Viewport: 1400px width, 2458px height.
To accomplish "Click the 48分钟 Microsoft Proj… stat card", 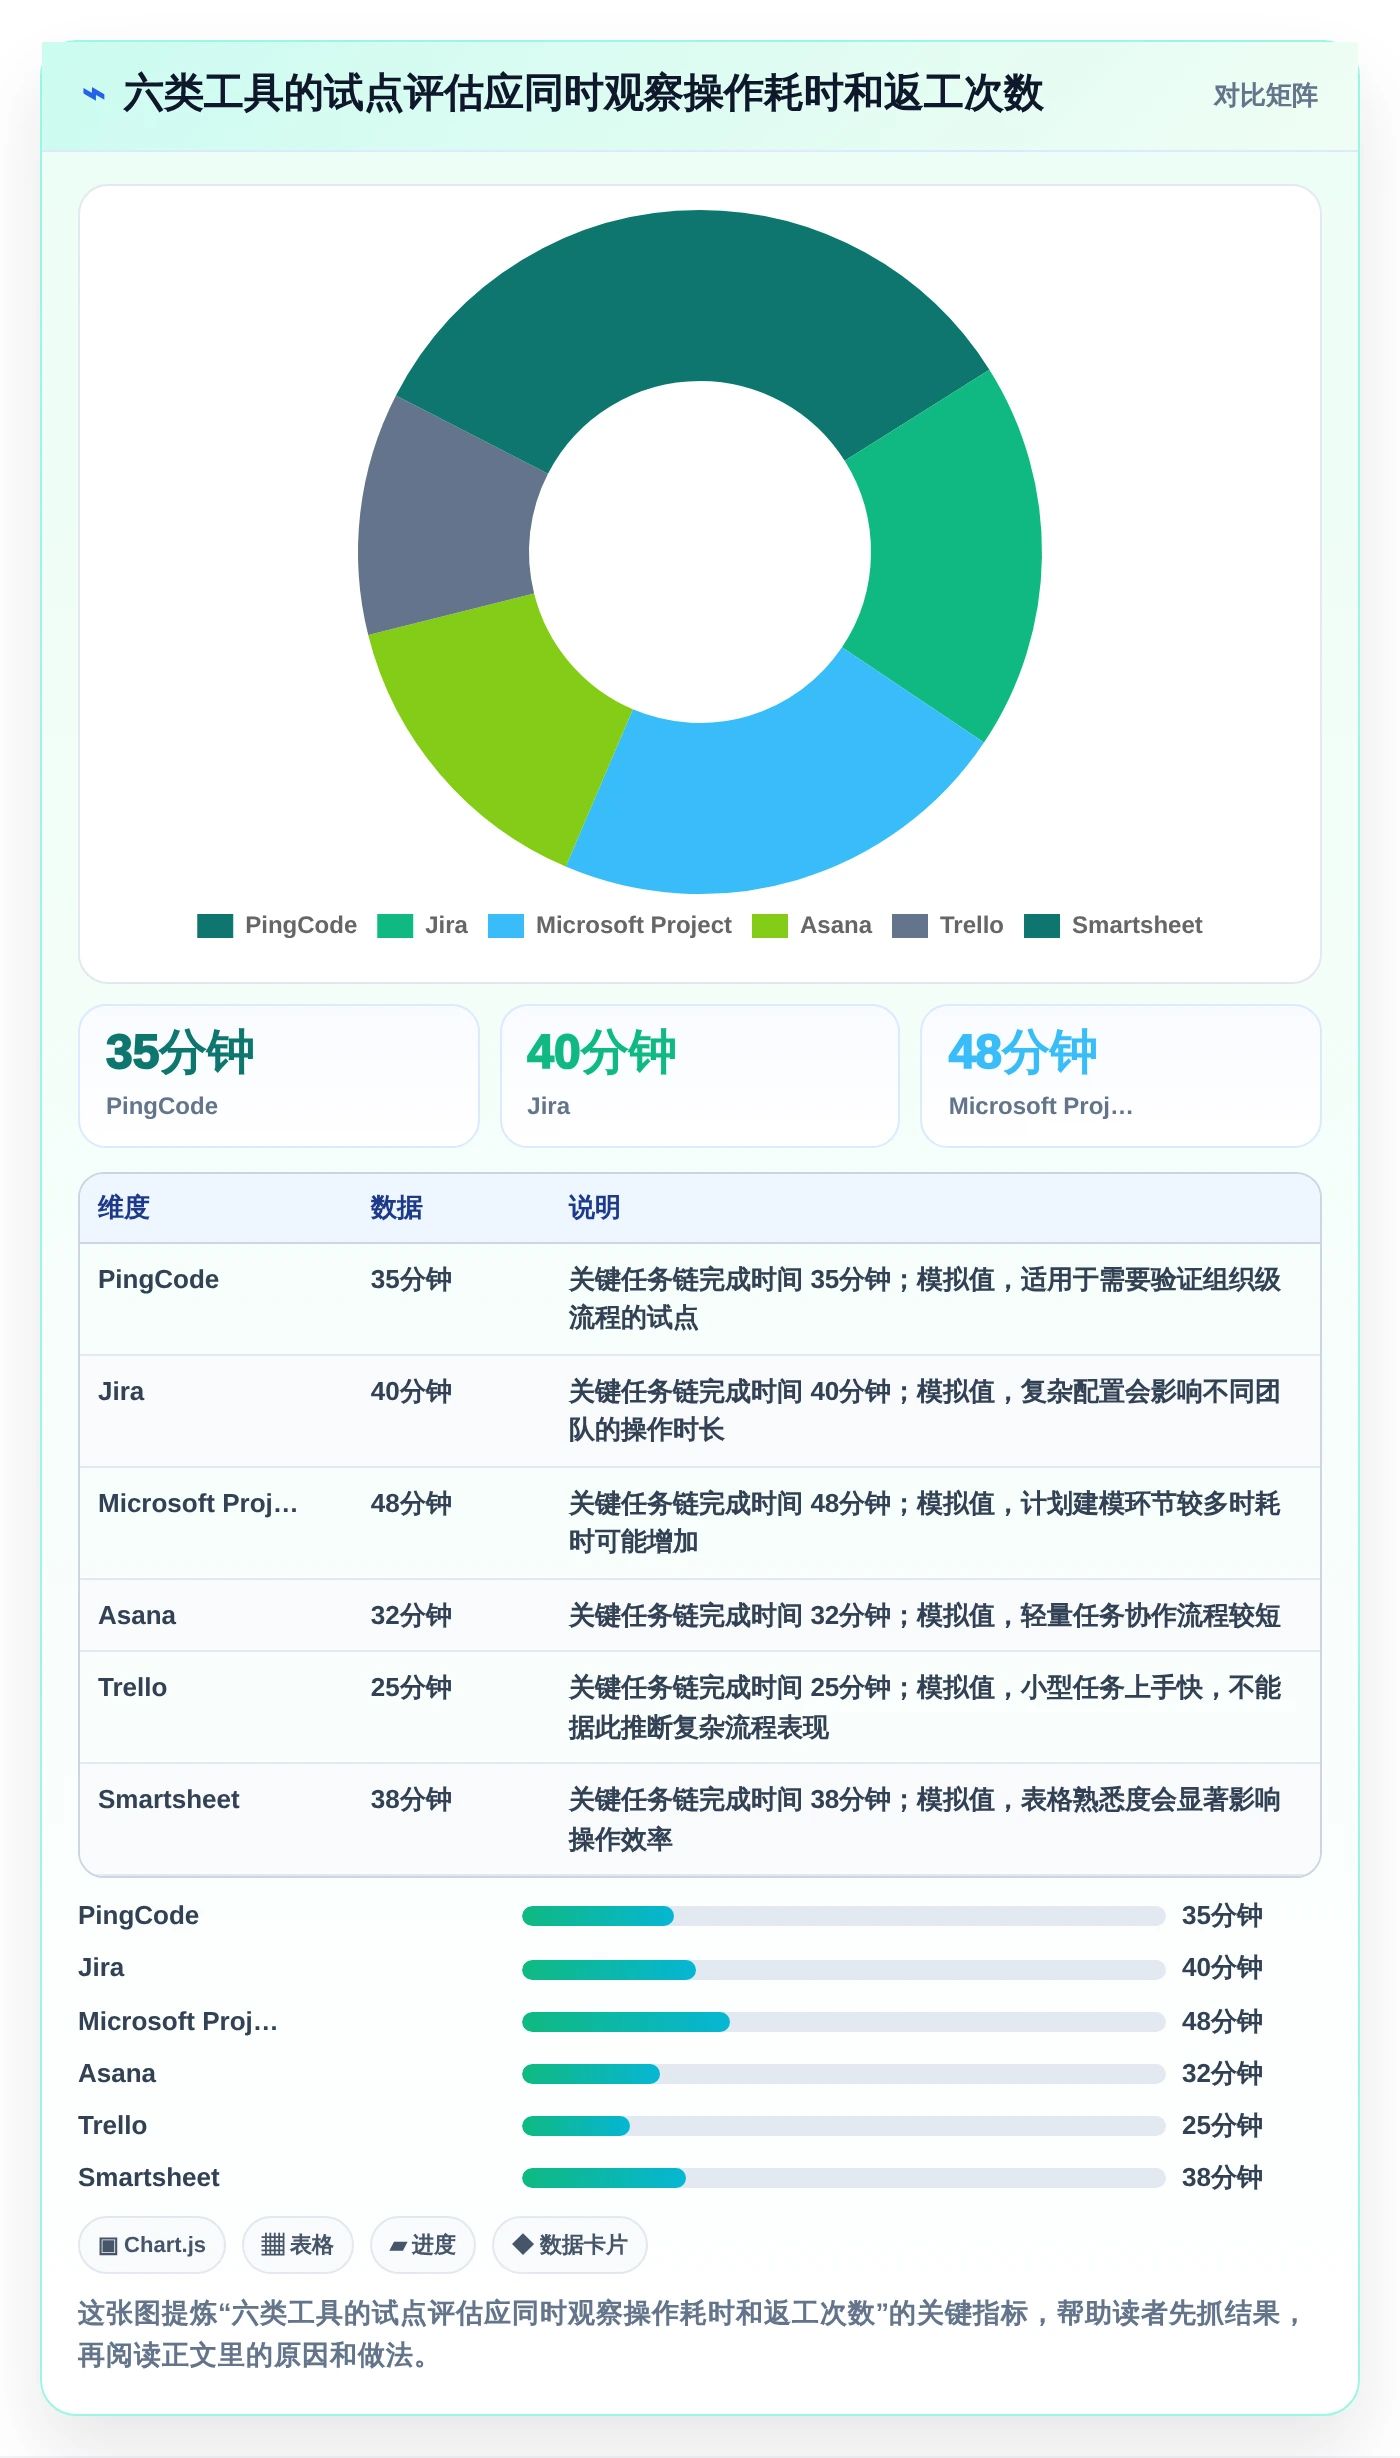I will [1121, 1076].
